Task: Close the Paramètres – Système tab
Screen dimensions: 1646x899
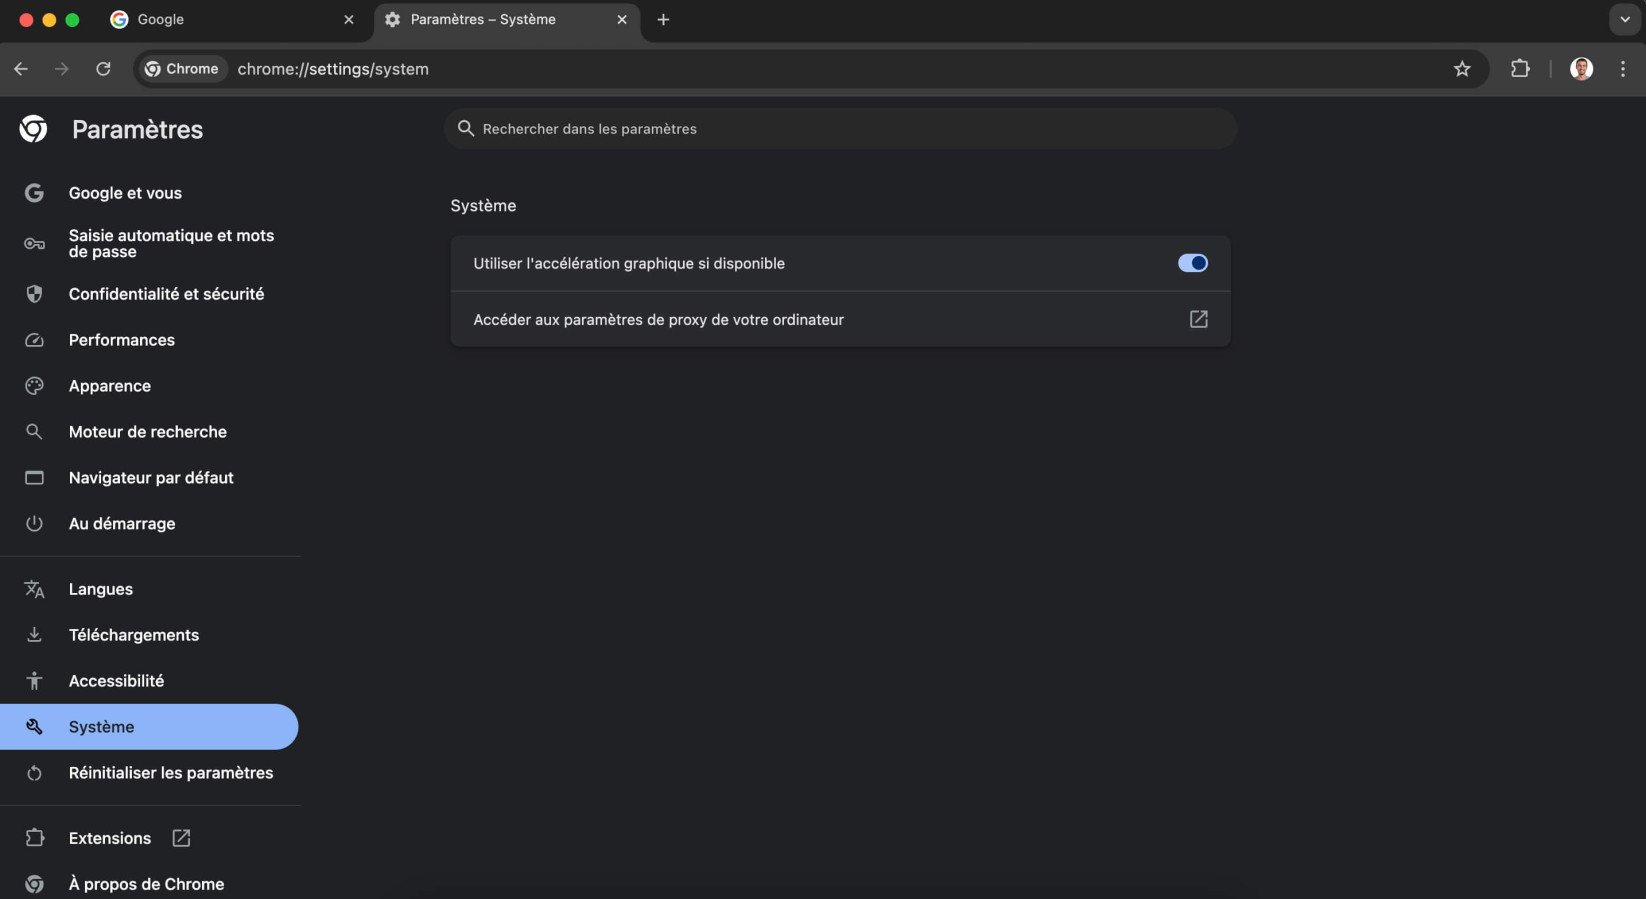Action: (x=622, y=19)
